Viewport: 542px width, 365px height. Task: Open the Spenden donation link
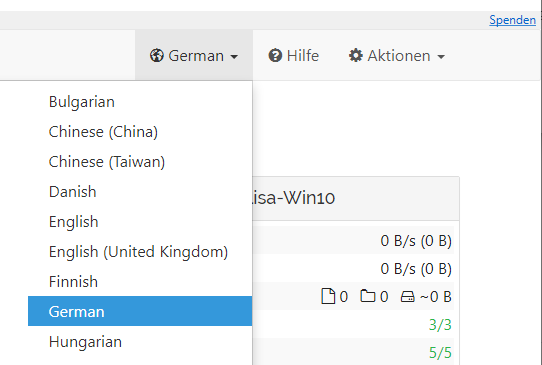coord(512,20)
